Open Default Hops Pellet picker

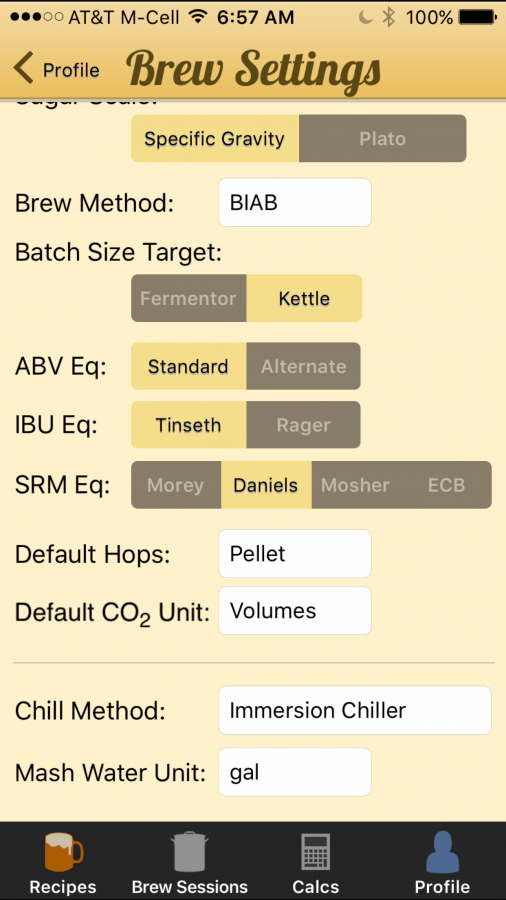click(x=295, y=553)
